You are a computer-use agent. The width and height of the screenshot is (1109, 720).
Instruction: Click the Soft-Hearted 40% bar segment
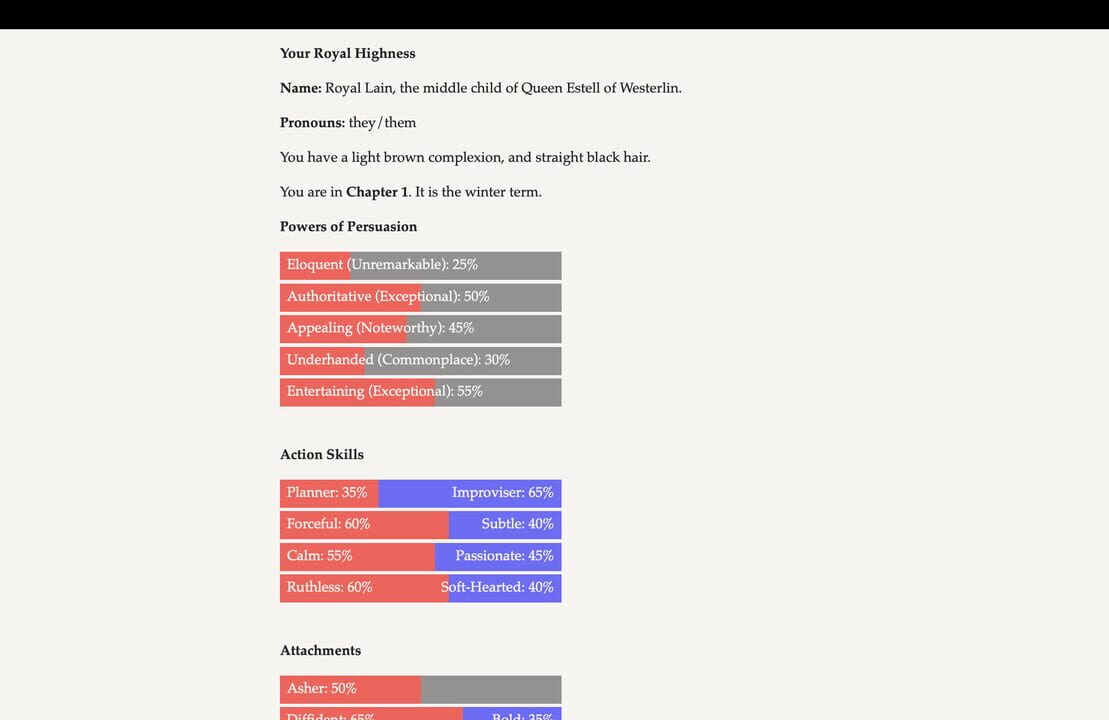[x=506, y=587]
